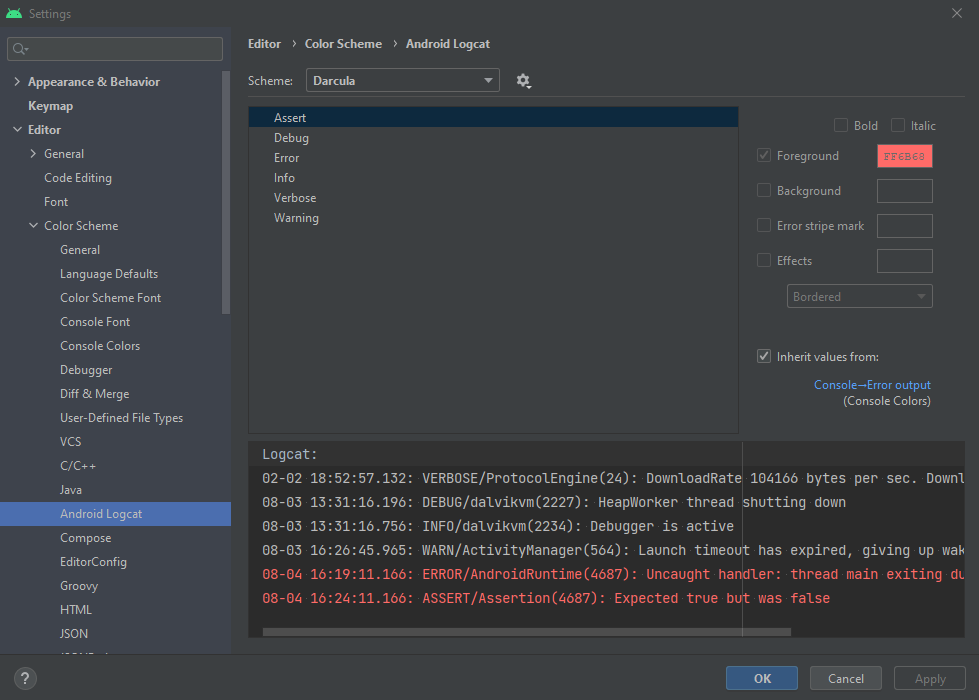Select Verbose in the attributes list
979x700 pixels.
click(295, 198)
